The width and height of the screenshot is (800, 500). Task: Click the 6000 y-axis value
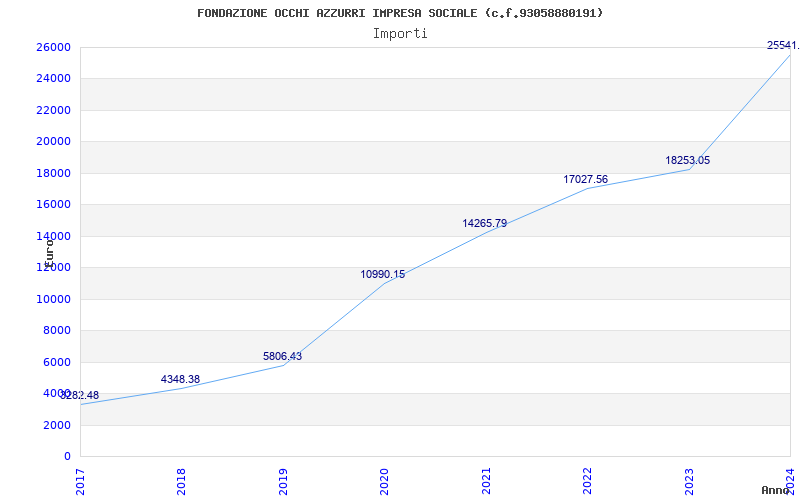tap(56, 362)
